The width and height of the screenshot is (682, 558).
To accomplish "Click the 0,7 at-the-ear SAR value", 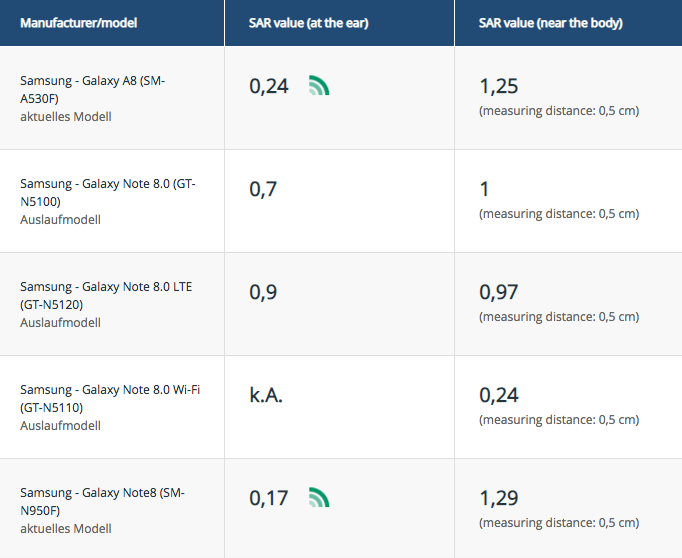I will (x=263, y=189).
